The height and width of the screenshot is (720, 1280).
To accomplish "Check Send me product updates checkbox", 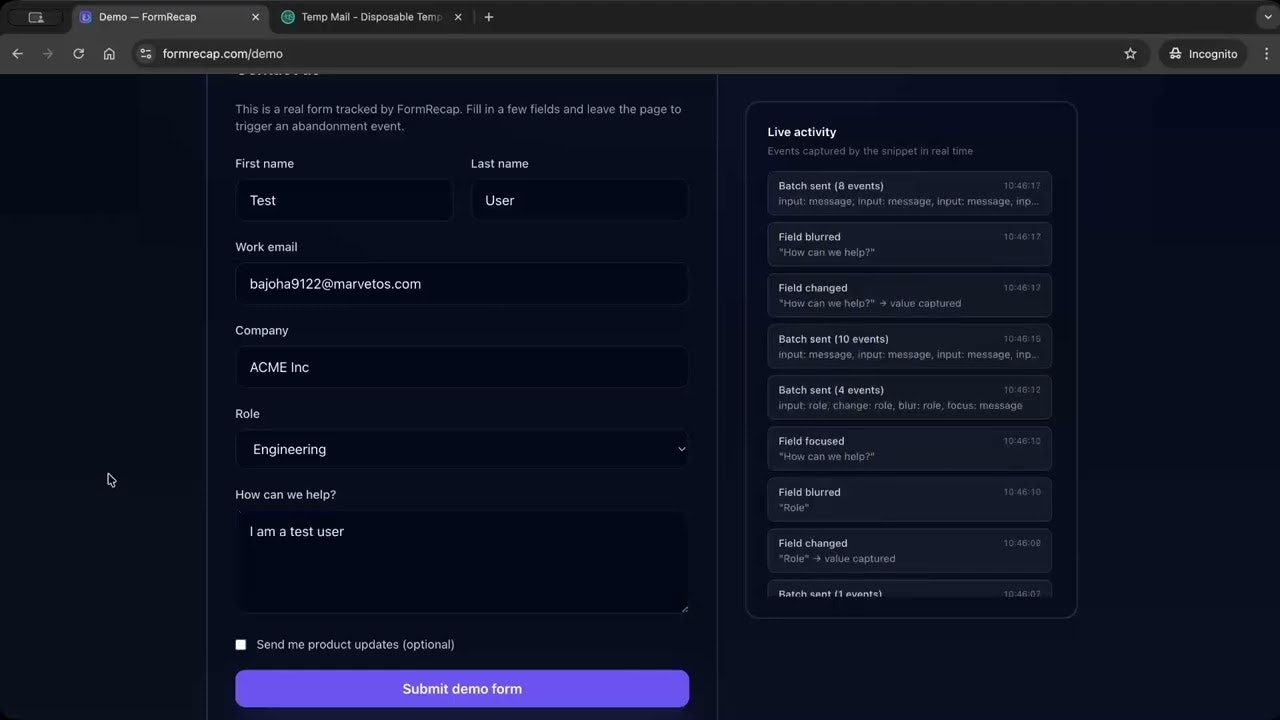I will coord(241,645).
